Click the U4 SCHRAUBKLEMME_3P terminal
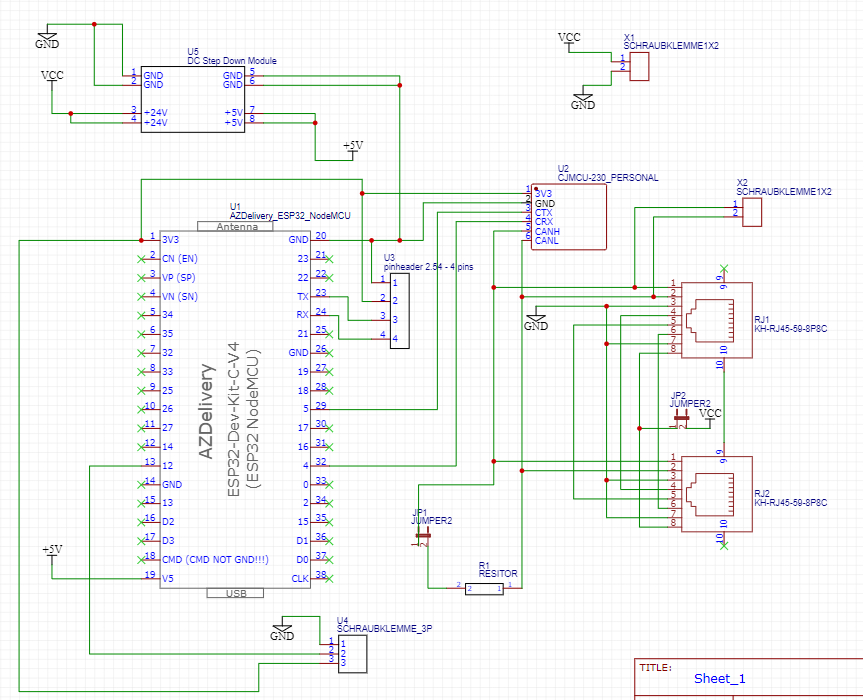The image size is (863, 700). [x=352, y=654]
